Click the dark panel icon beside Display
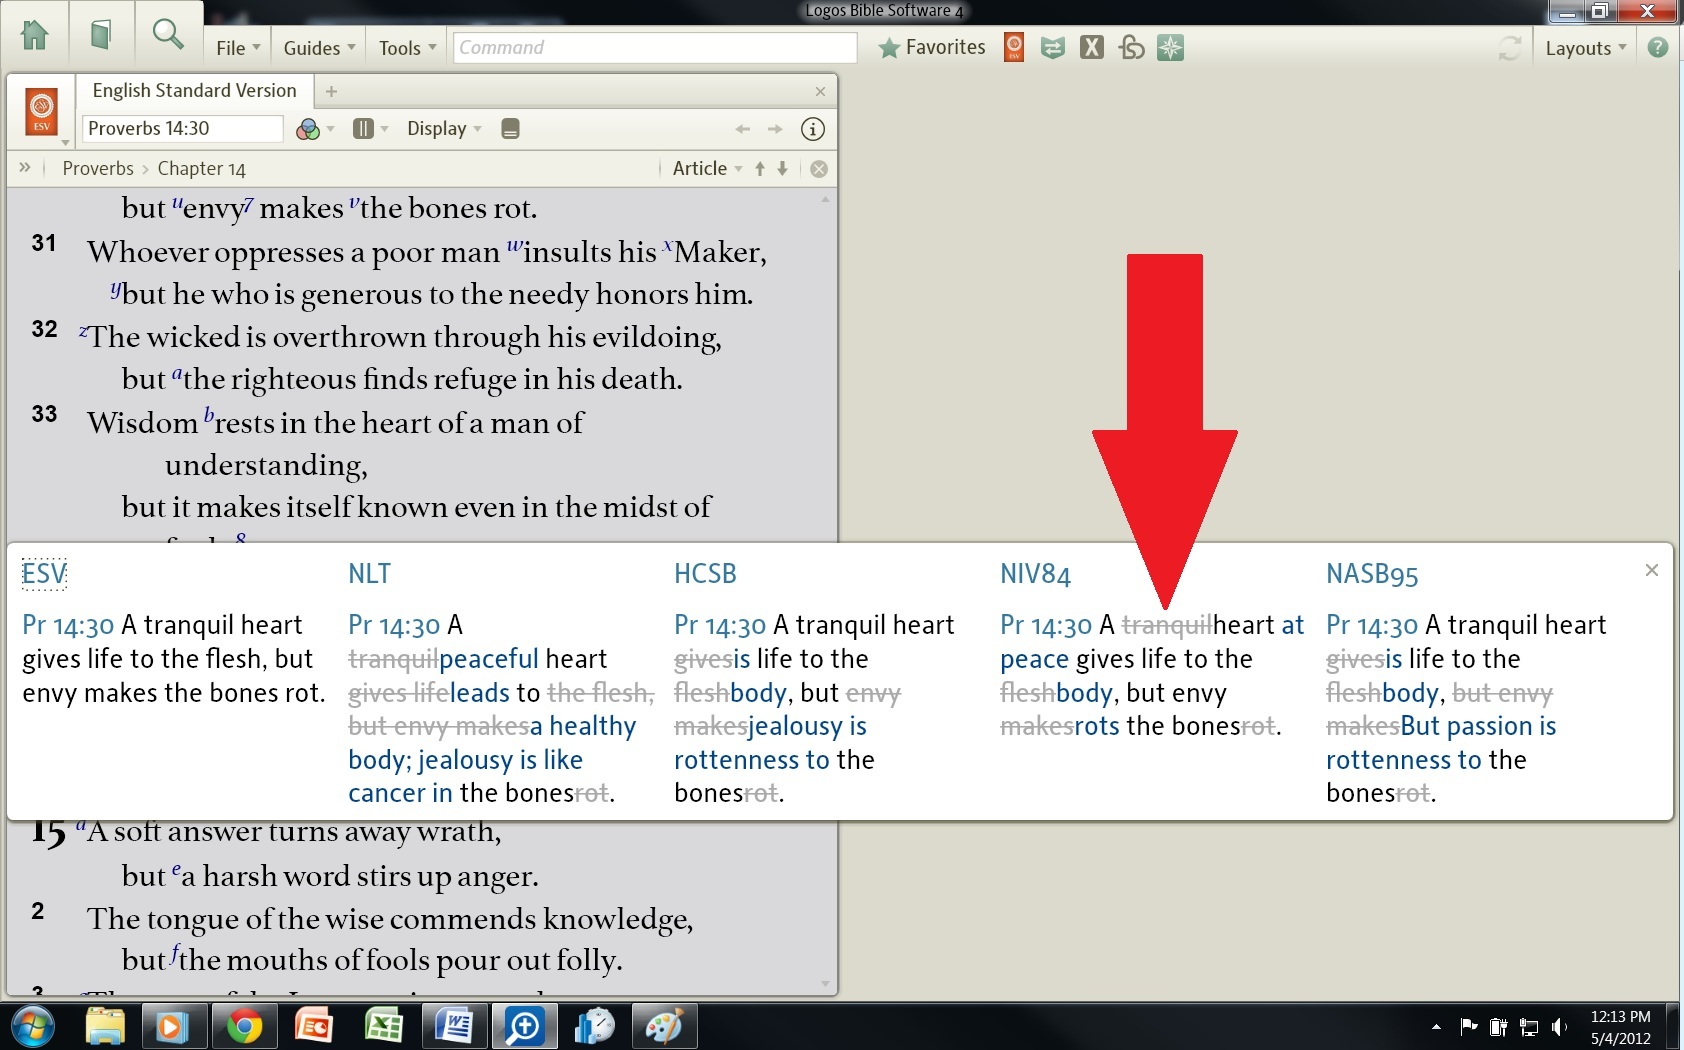The width and height of the screenshot is (1684, 1050). tap(510, 128)
